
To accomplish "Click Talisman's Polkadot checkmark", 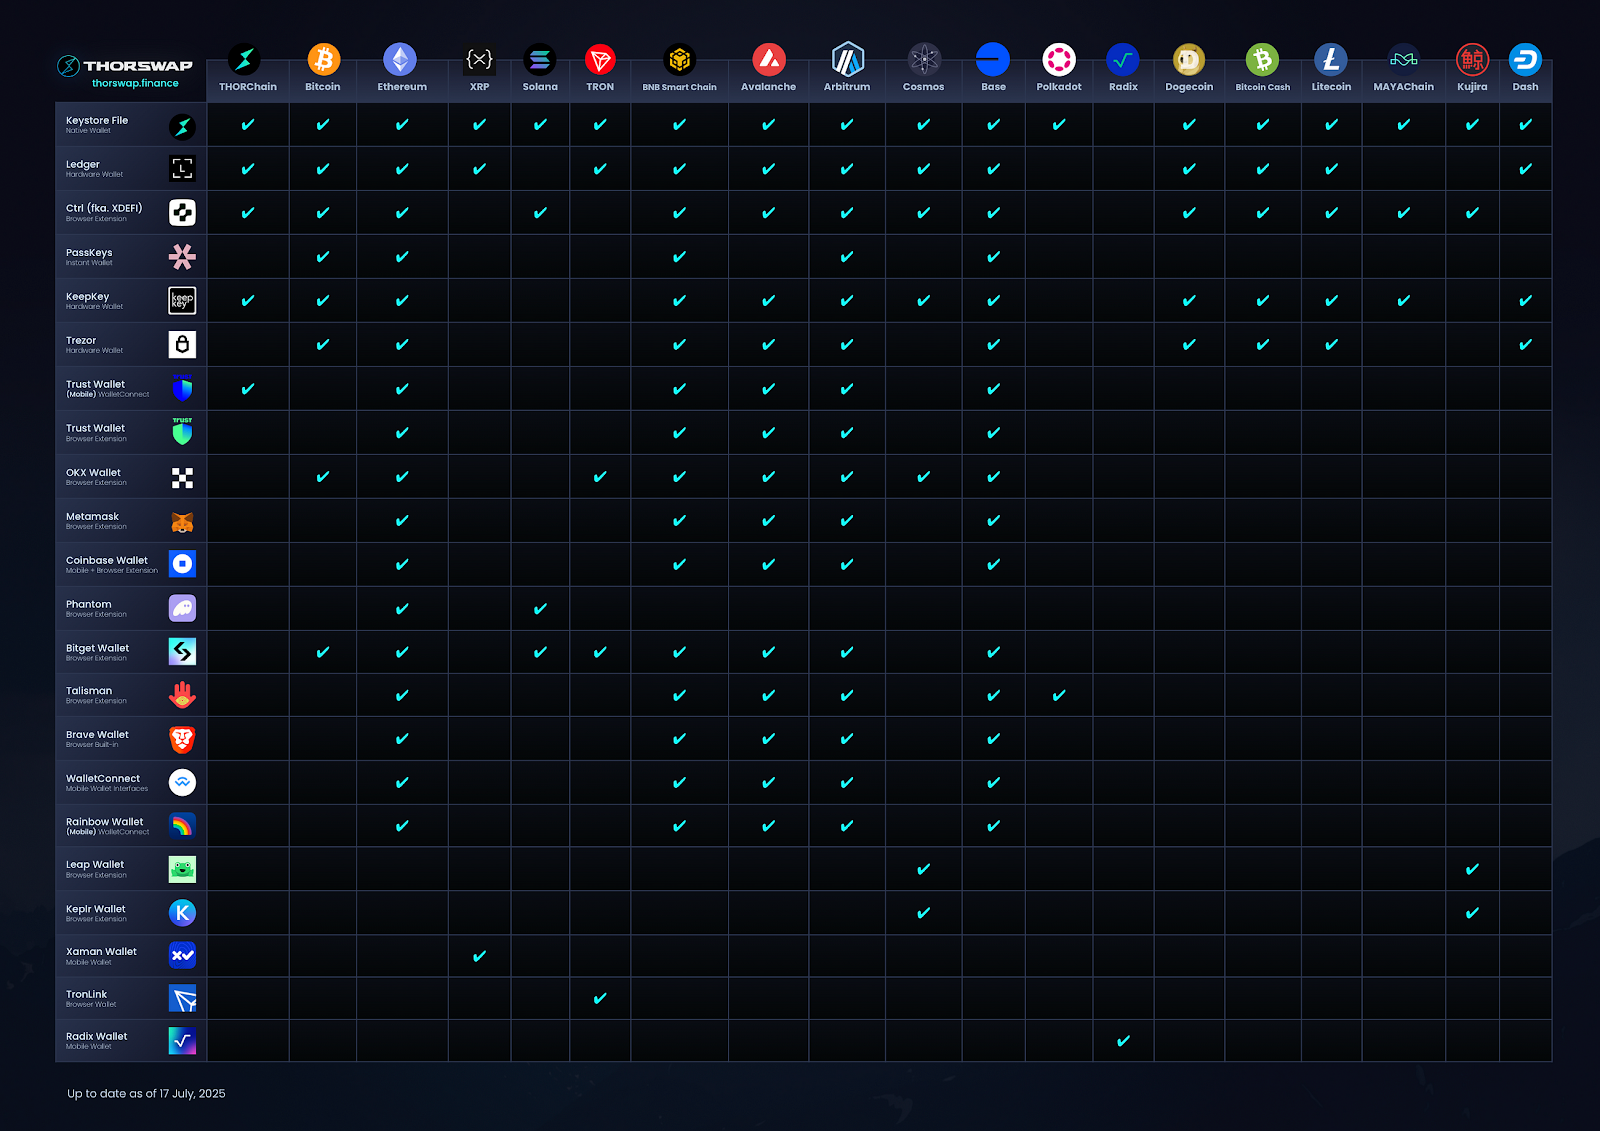I will pos(1059,695).
